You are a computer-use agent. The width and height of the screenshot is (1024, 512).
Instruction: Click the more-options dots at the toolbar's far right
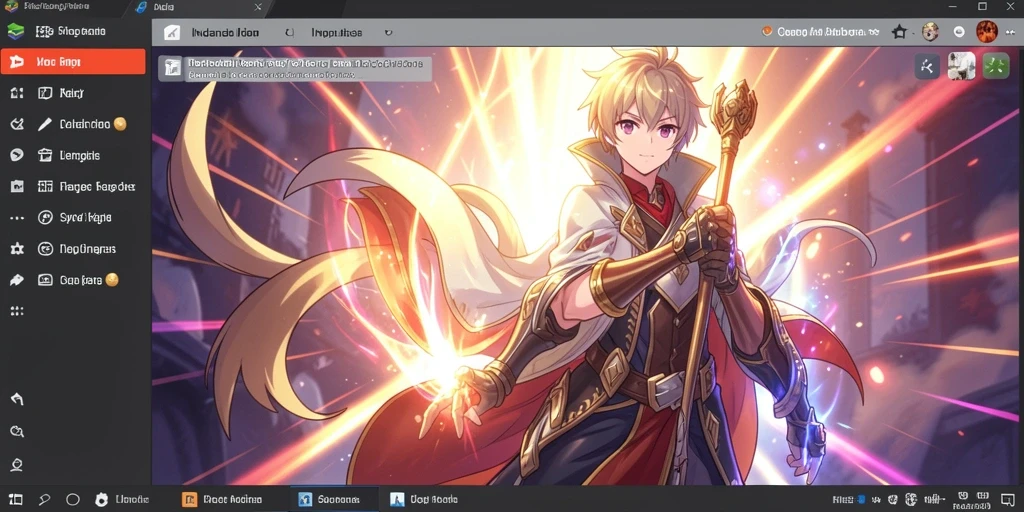pos(1011,31)
